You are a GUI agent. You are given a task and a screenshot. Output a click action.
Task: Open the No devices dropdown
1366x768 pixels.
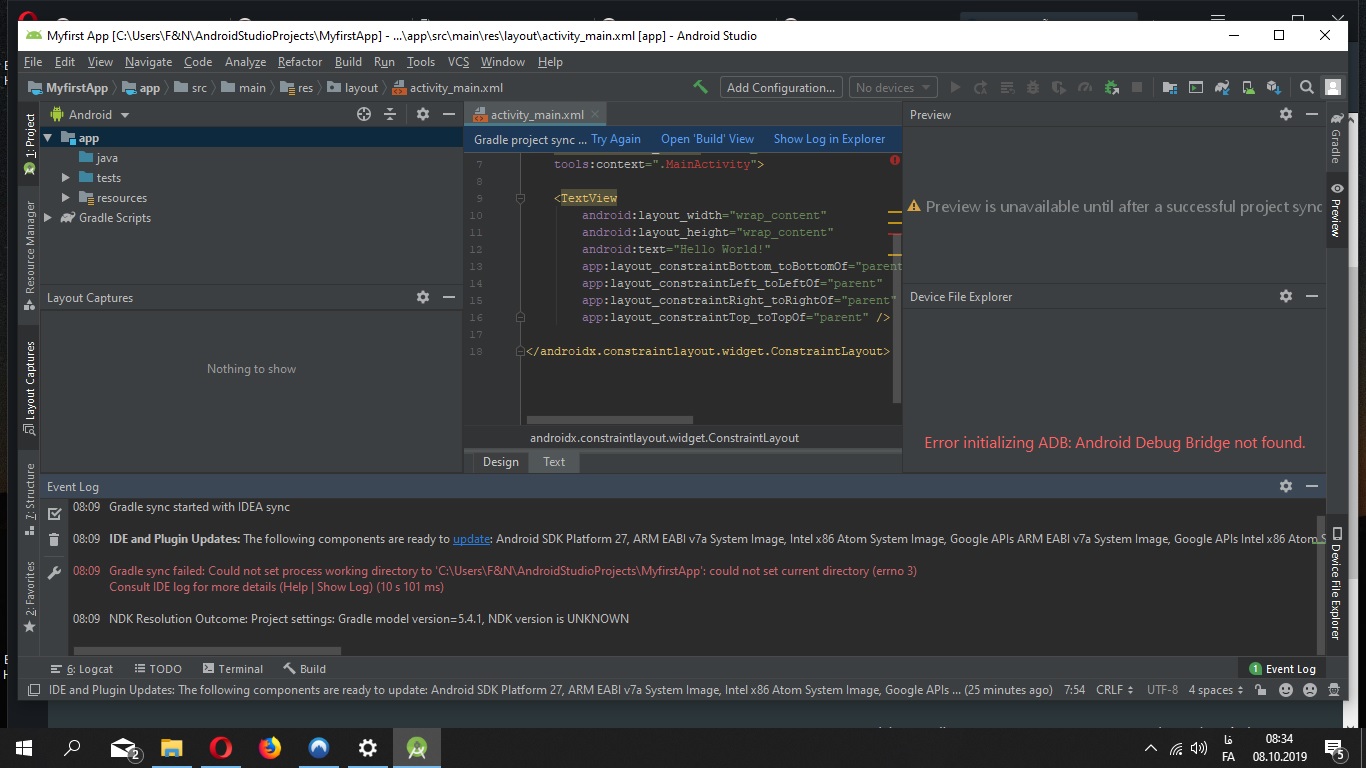[x=893, y=88]
